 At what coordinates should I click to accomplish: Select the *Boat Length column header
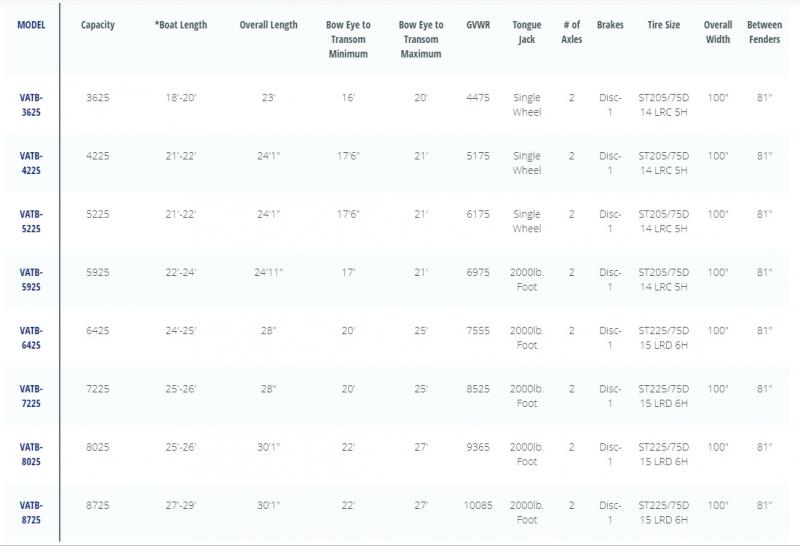pyautogui.click(x=181, y=25)
